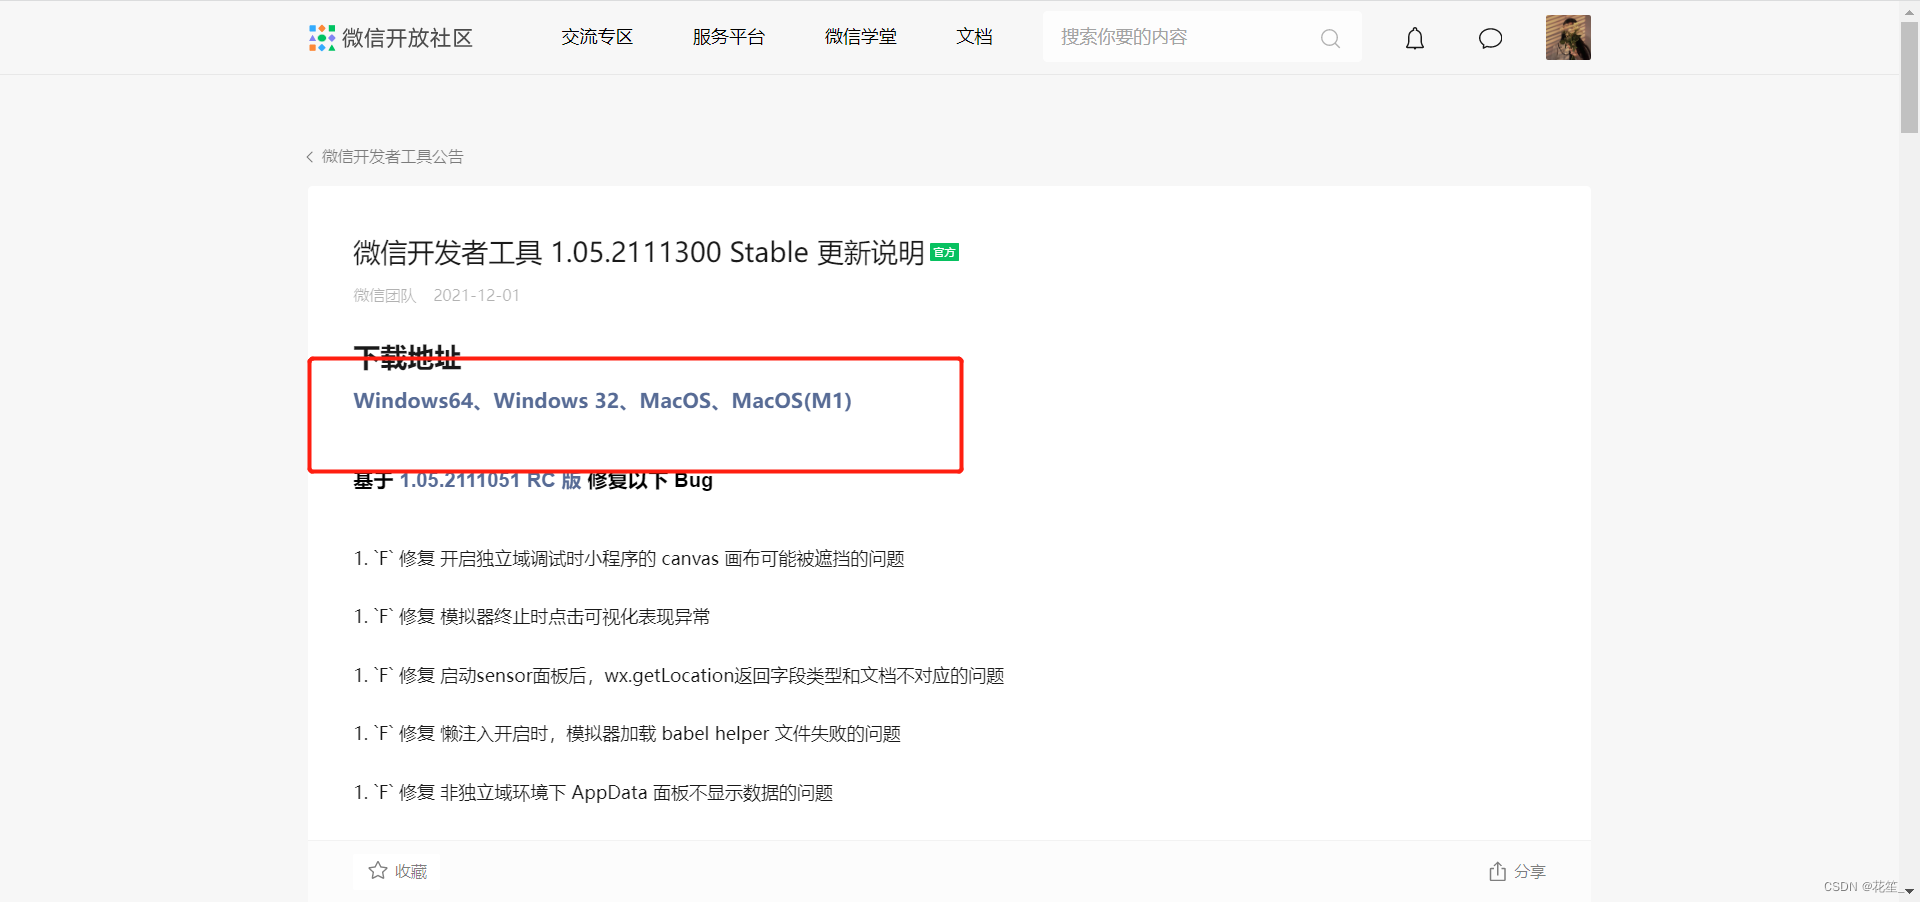Click the WeChat Open Community logo
This screenshot has width=1920, height=902.
pos(390,38)
